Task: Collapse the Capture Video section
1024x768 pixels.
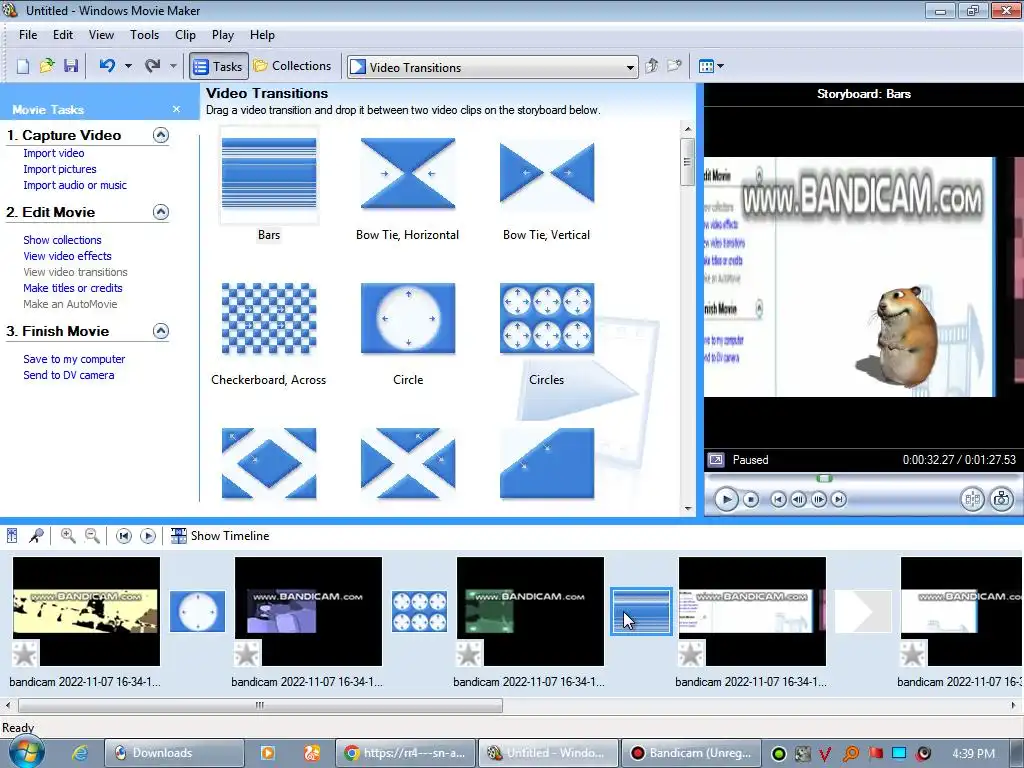Action: [x=161, y=135]
